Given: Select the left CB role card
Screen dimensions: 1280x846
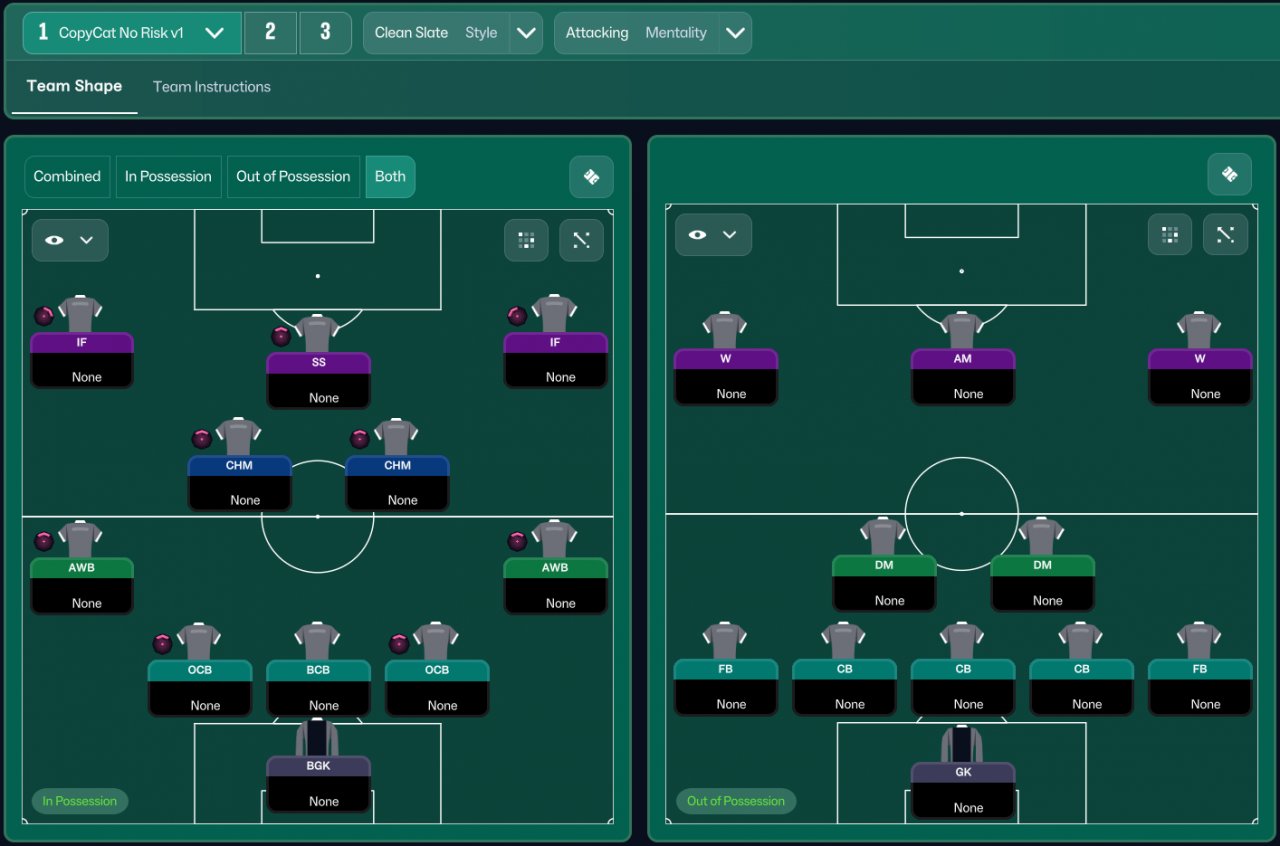Looking at the screenshot, I should pyautogui.click(x=844, y=687).
